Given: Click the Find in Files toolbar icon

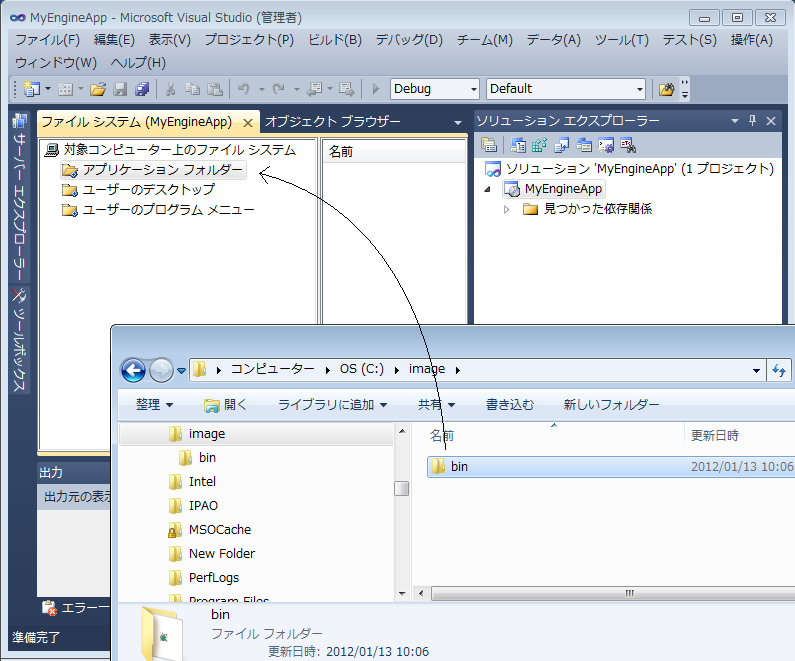Looking at the screenshot, I should 666,89.
